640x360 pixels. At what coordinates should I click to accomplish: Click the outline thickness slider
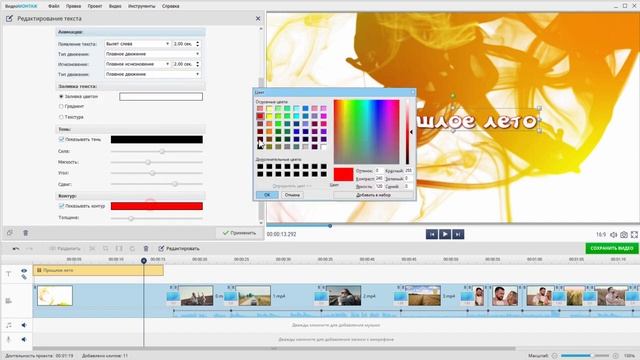157,218
